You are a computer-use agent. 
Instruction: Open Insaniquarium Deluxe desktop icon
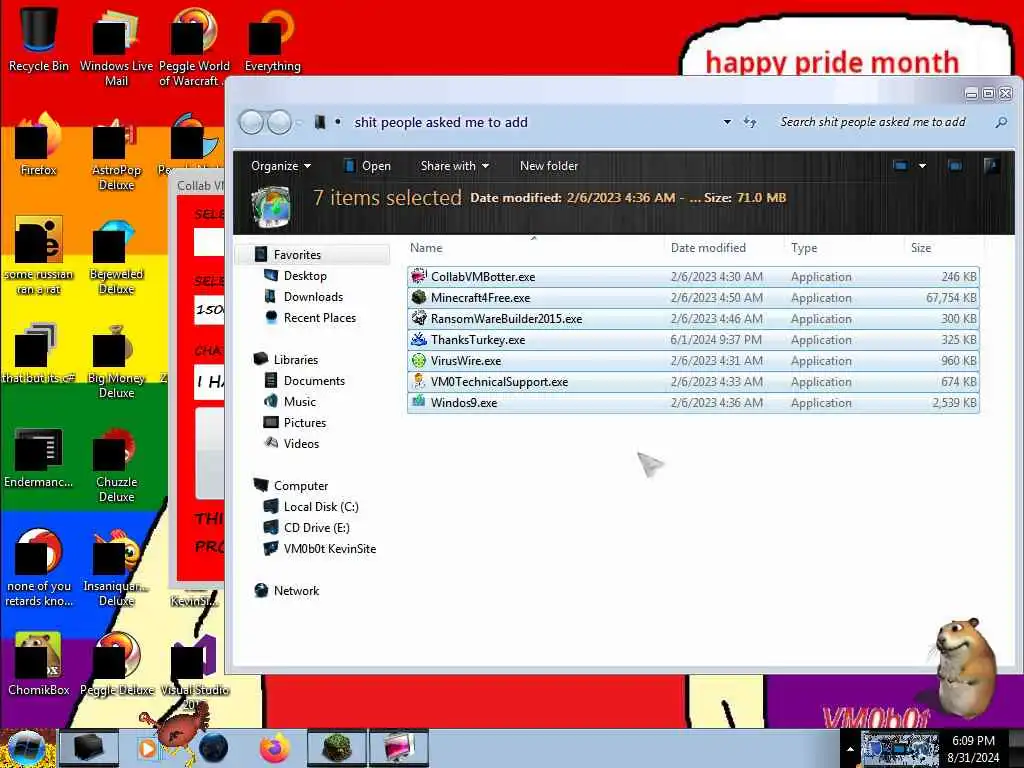(116, 569)
